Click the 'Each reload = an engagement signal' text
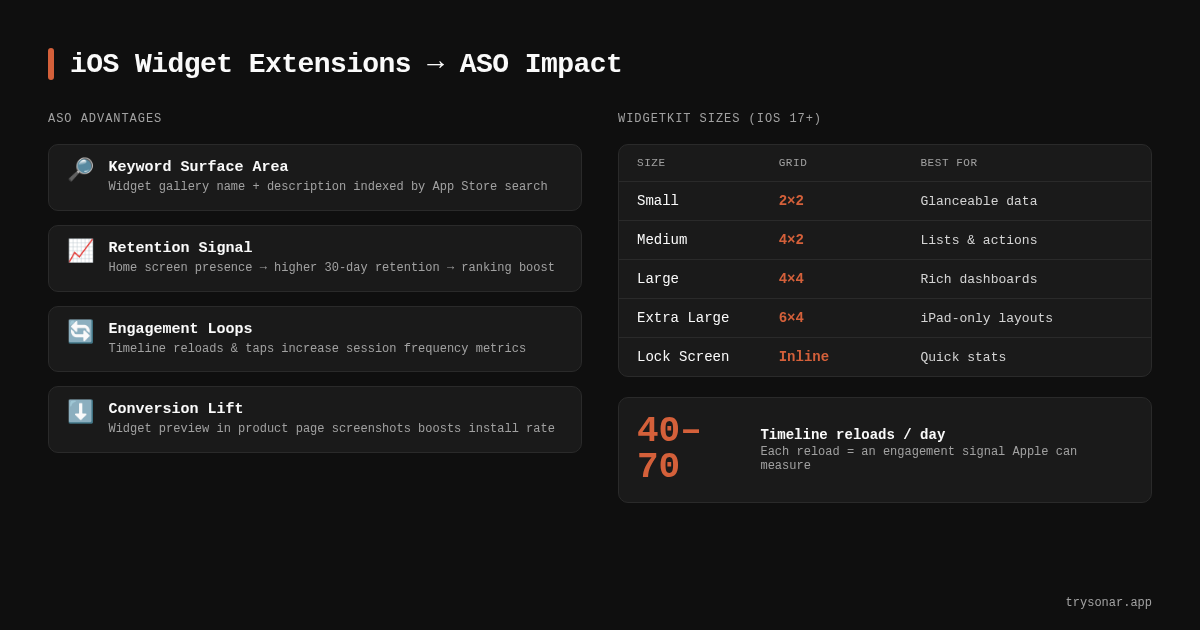The image size is (1200, 630). click(x=918, y=459)
